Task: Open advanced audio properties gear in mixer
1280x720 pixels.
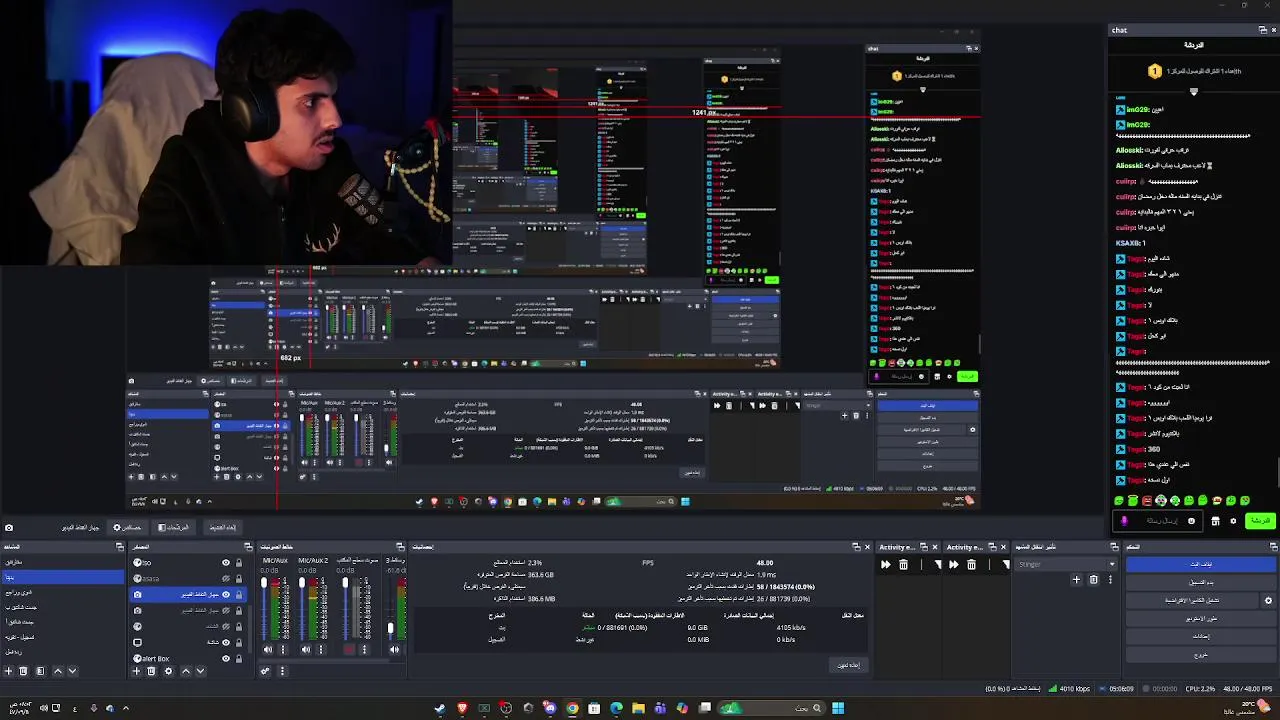Action: click(x=265, y=671)
